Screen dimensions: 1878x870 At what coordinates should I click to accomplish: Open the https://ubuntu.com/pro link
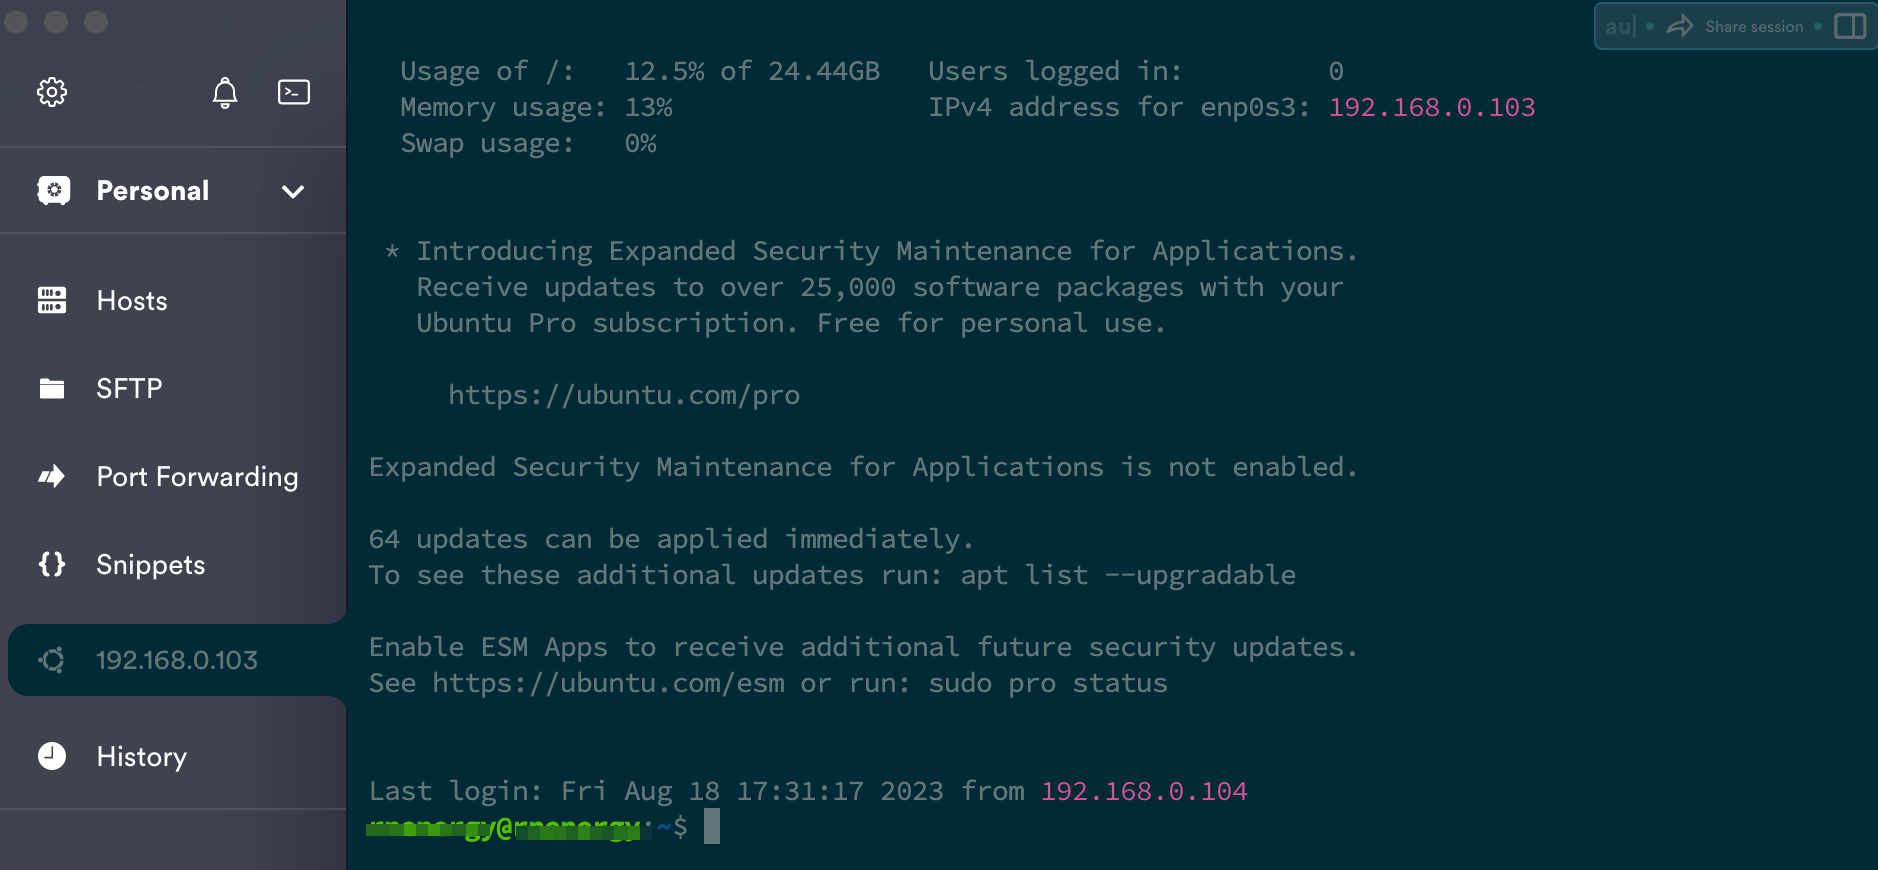(624, 394)
